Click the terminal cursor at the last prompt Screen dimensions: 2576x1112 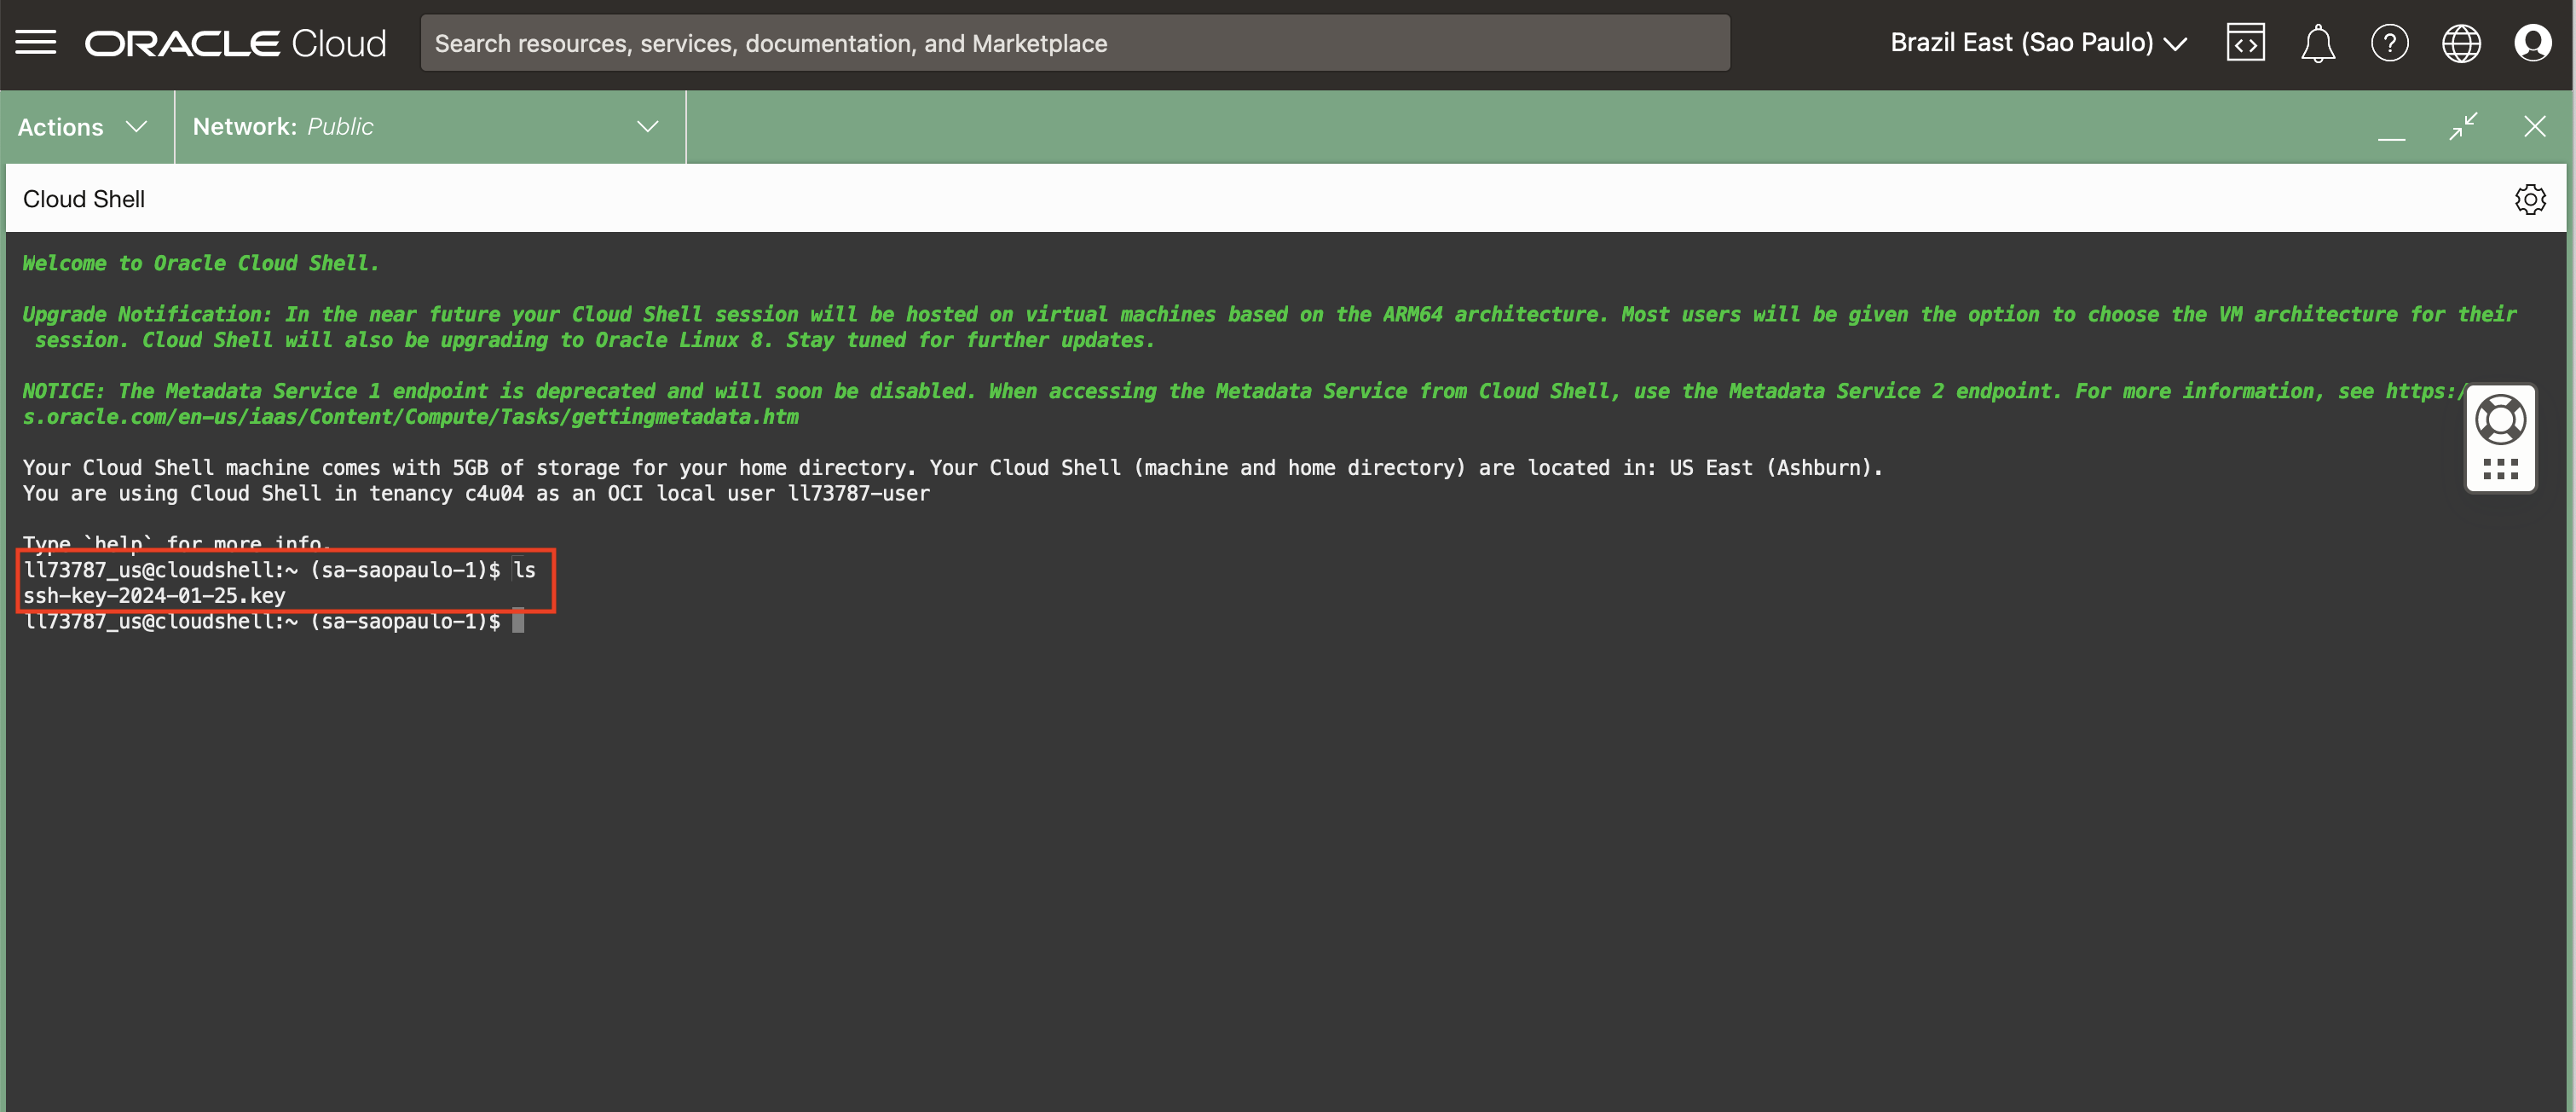[518, 621]
